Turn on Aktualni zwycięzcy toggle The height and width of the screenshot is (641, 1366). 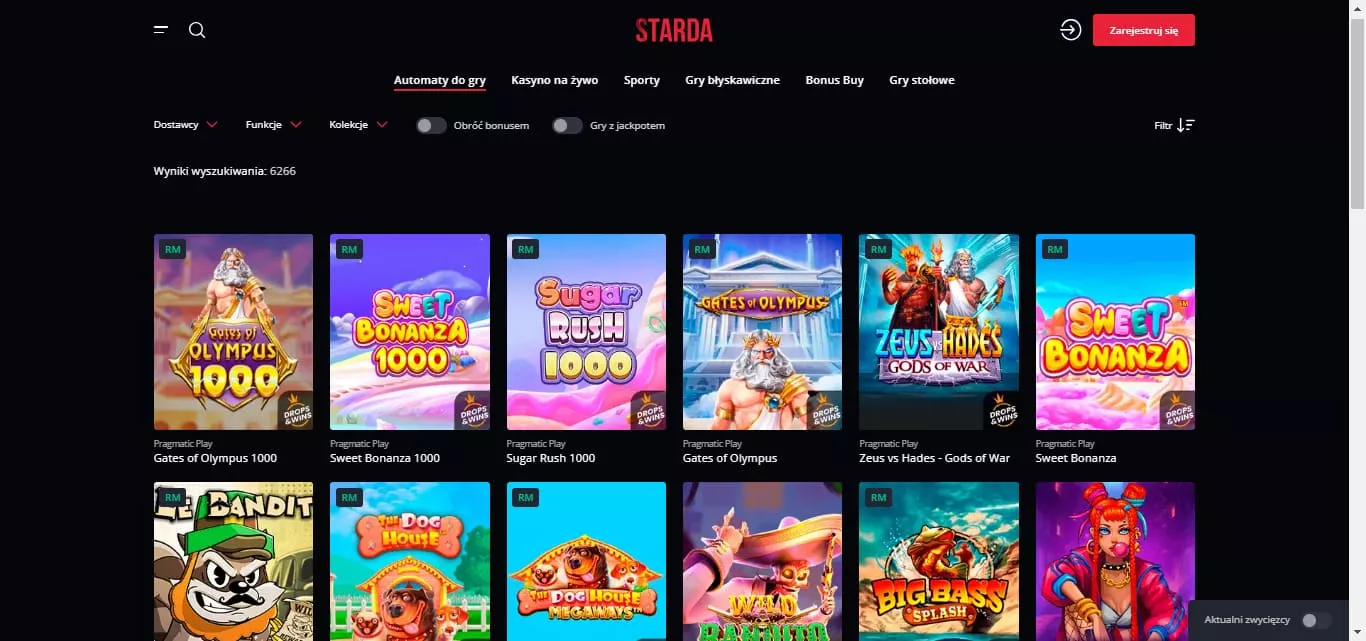pyautogui.click(x=1317, y=620)
